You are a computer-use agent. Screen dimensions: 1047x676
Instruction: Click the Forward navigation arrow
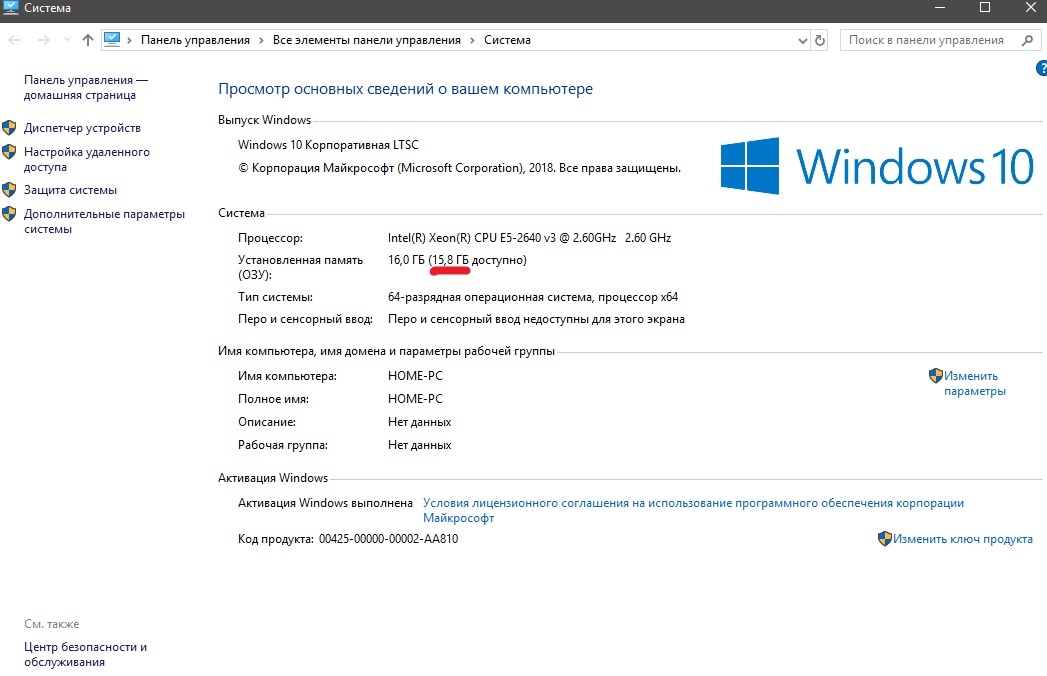click(43, 40)
